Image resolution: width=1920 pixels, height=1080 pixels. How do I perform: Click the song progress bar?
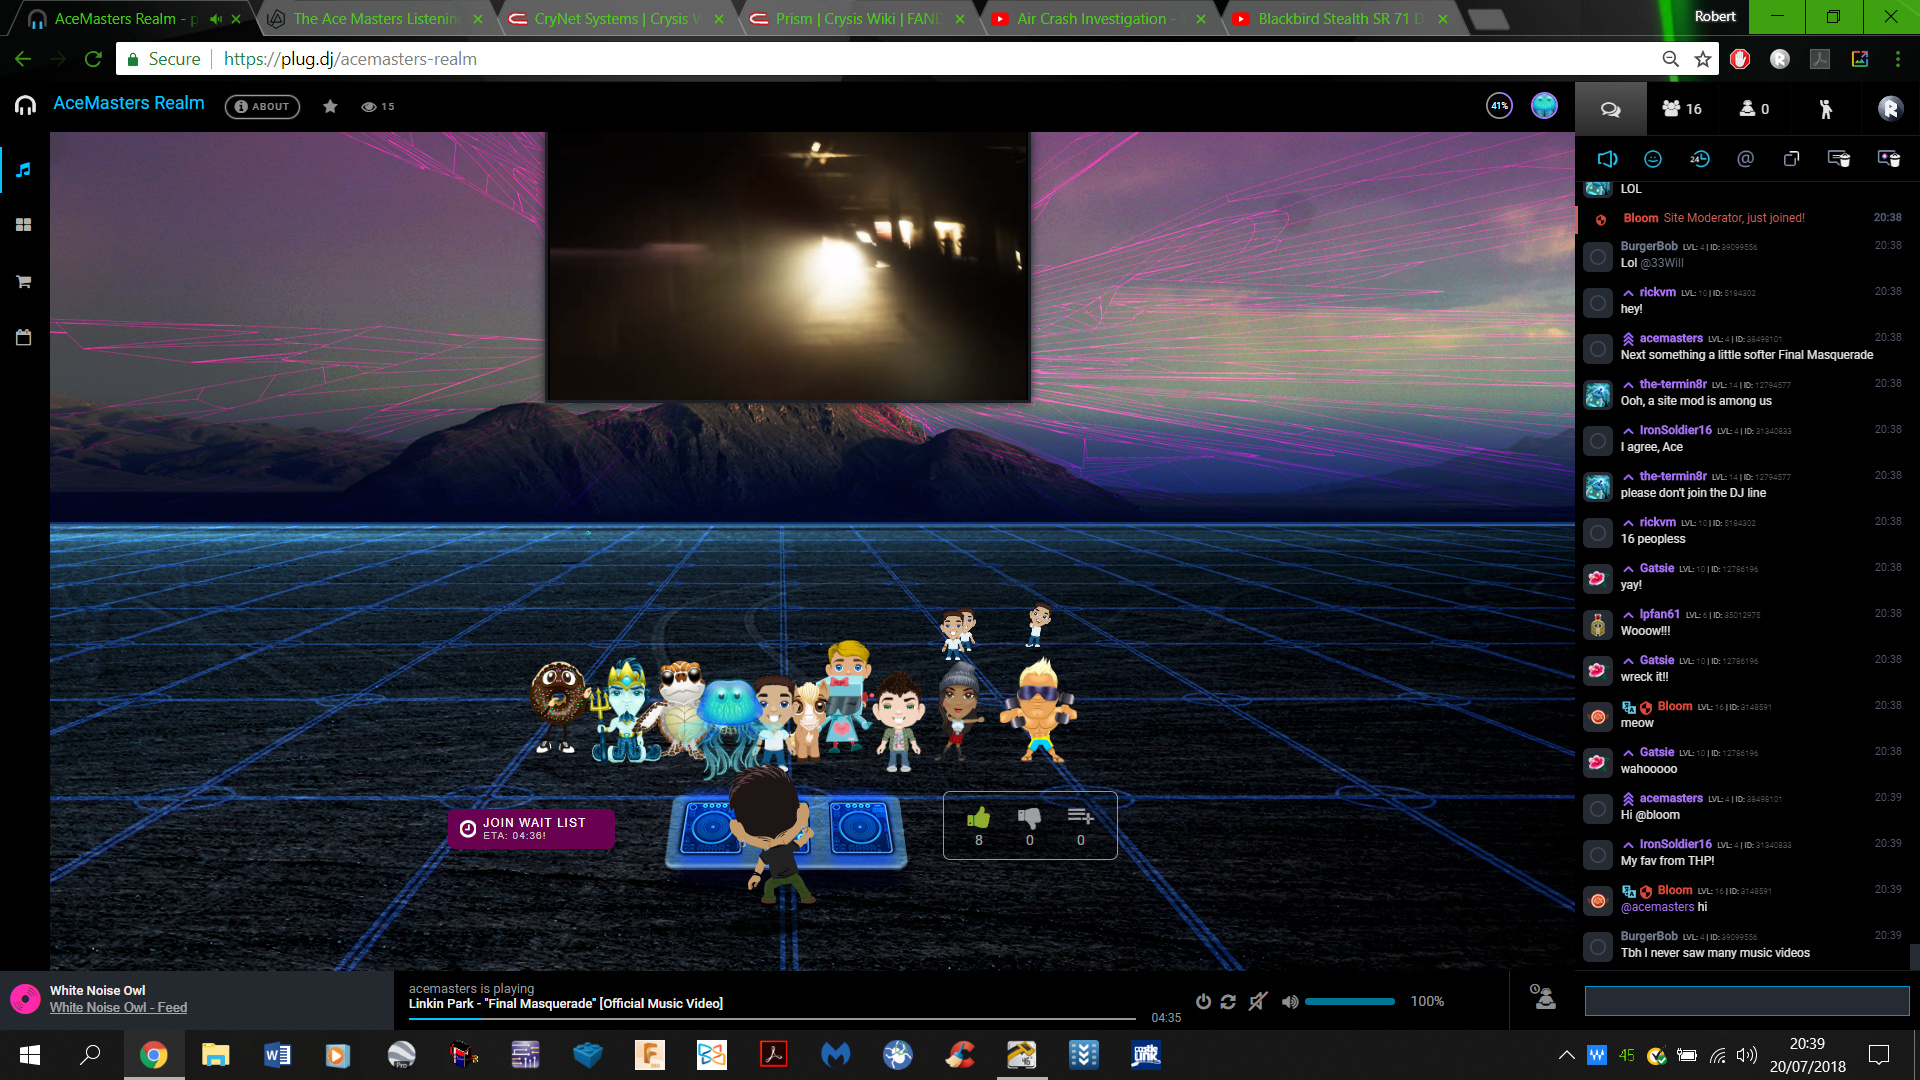click(x=772, y=1018)
